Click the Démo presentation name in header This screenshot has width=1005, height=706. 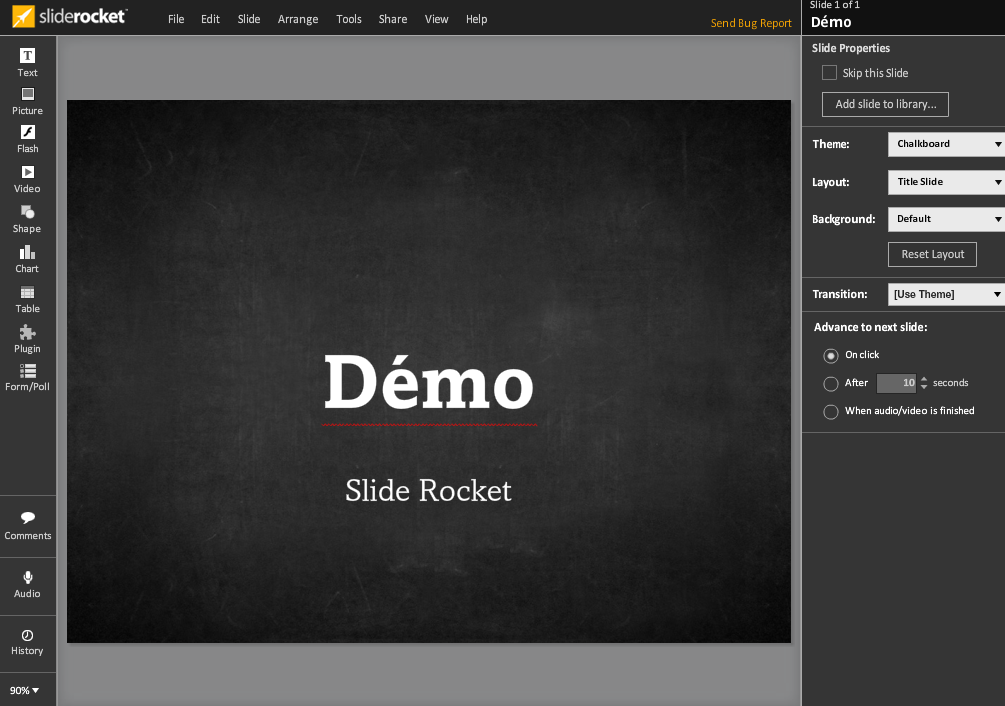coord(831,22)
